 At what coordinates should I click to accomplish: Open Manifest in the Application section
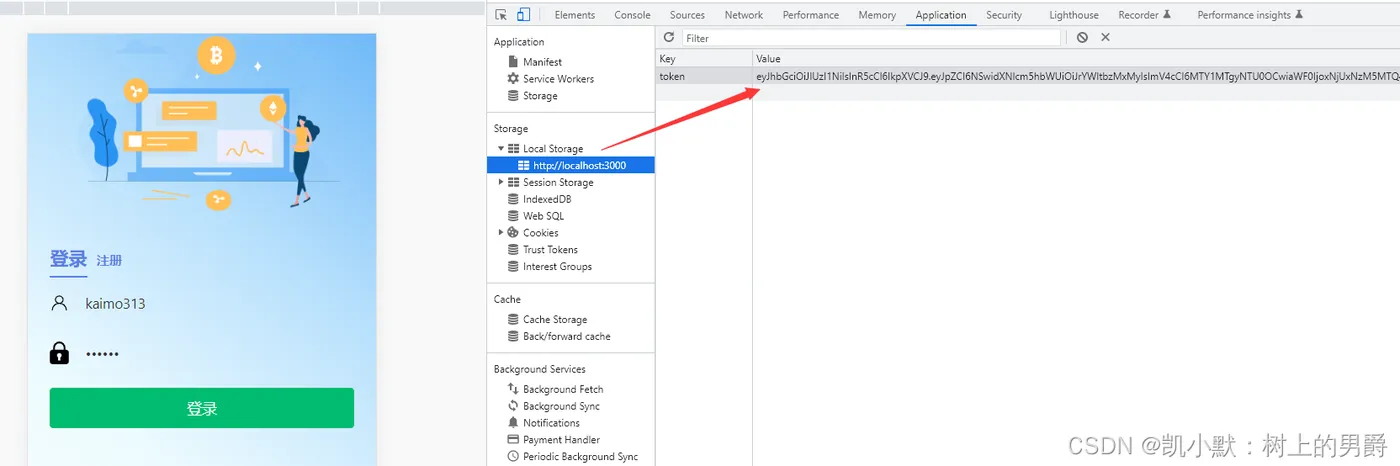click(542, 62)
